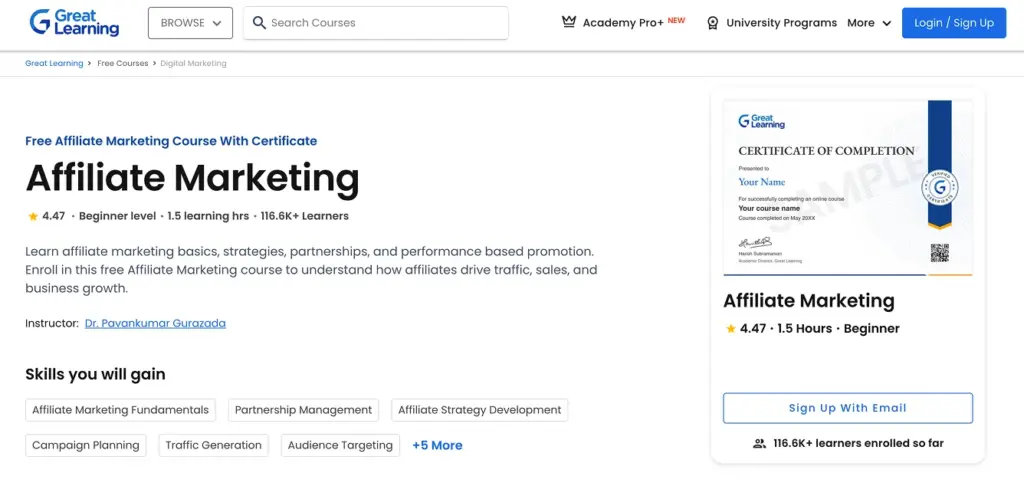Click the star icon in the certificate card rating

pyautogui.click(x=731, y=329)
